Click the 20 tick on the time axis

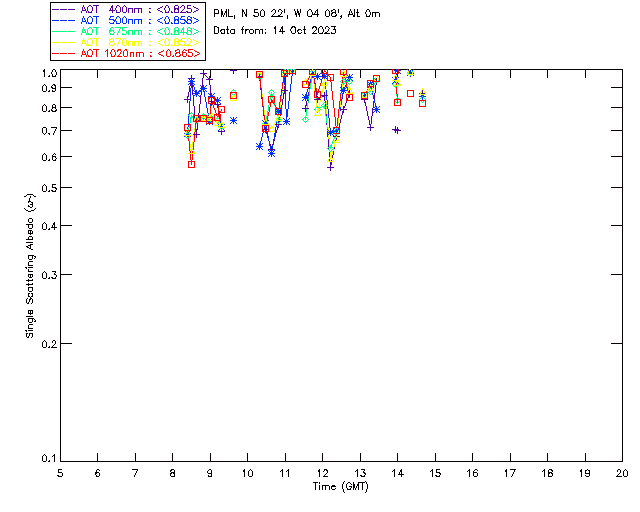click(x=622, y=473)
